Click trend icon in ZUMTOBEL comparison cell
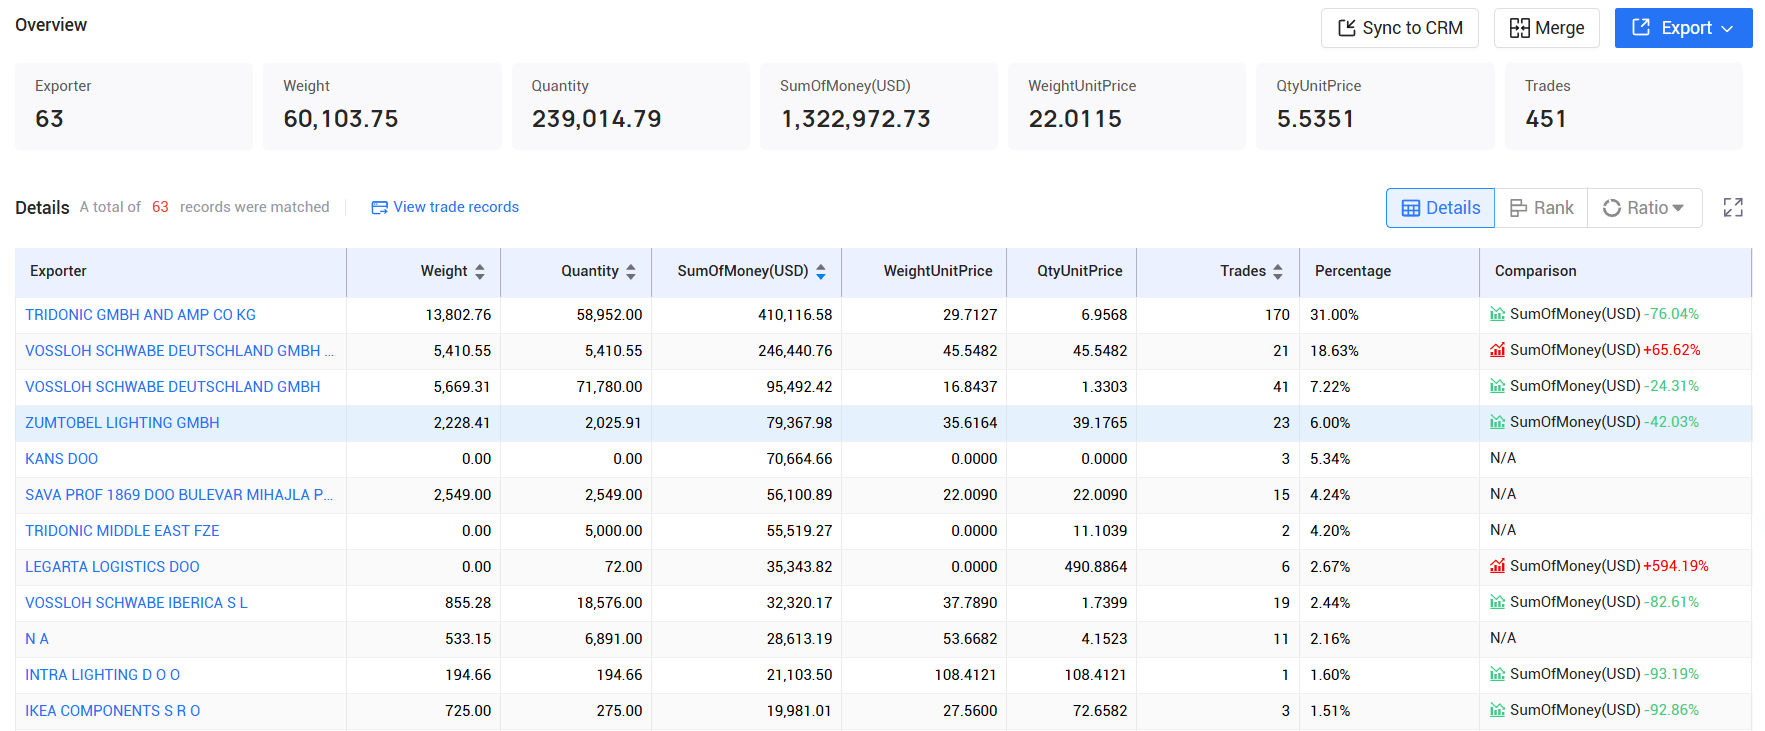 1497,422
